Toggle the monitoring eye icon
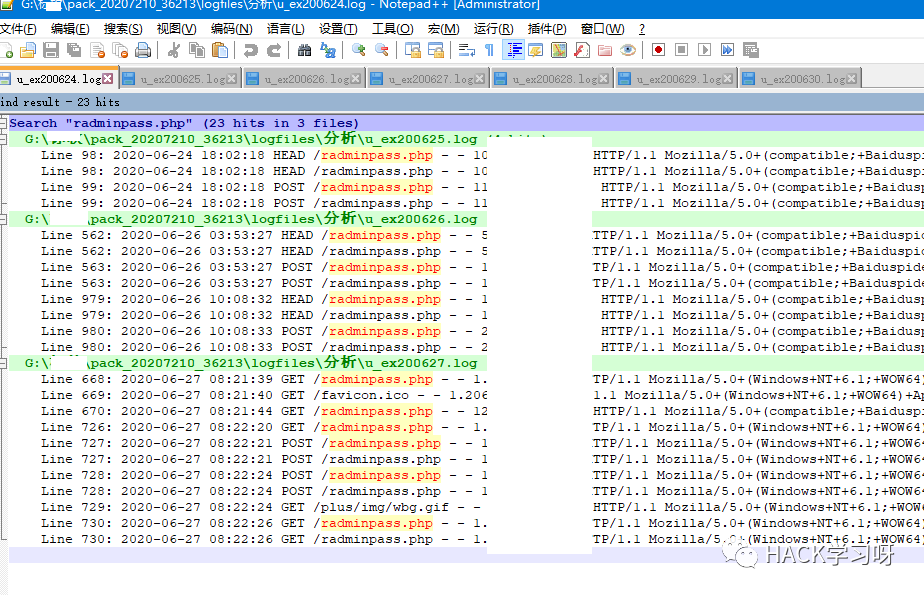 pos(628,51)
